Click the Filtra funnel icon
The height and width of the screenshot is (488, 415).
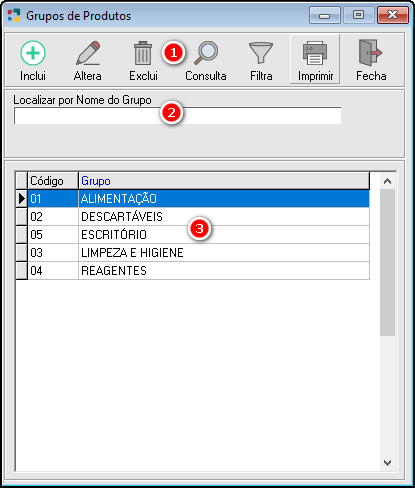click(x=261, y=53)
